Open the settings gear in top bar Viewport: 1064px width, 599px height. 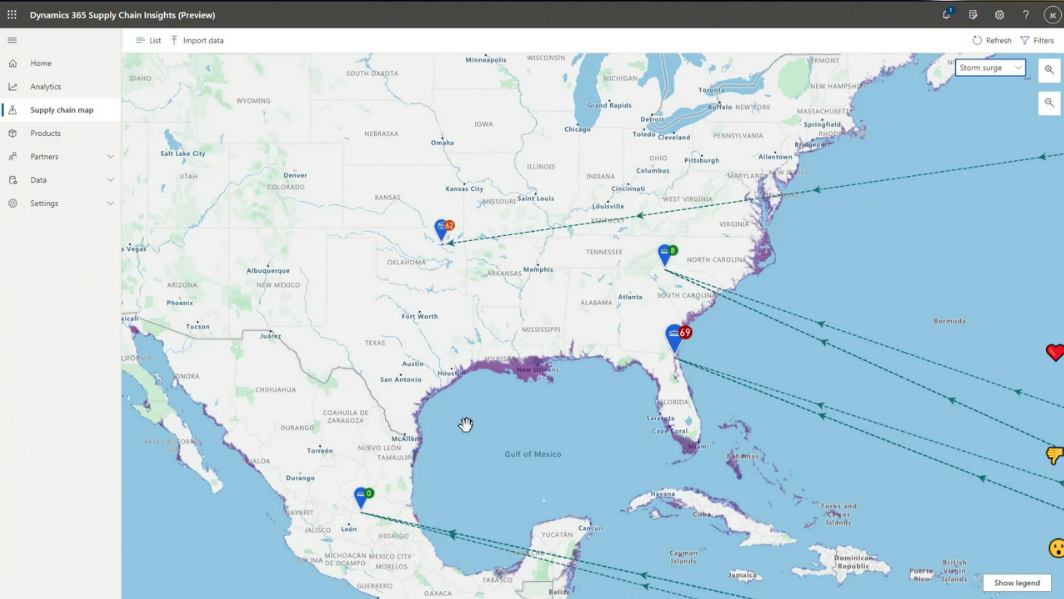tap(999, 15)
